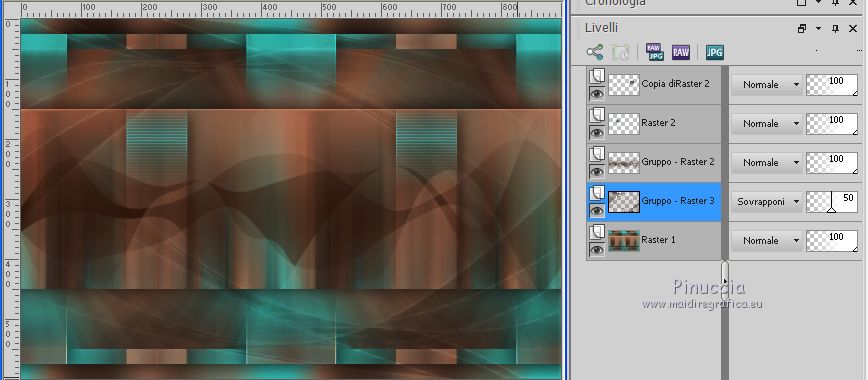The image size is (868, 380).
Task: Toggle visibility of Raster 2 layer
Action: click(597, 132)
